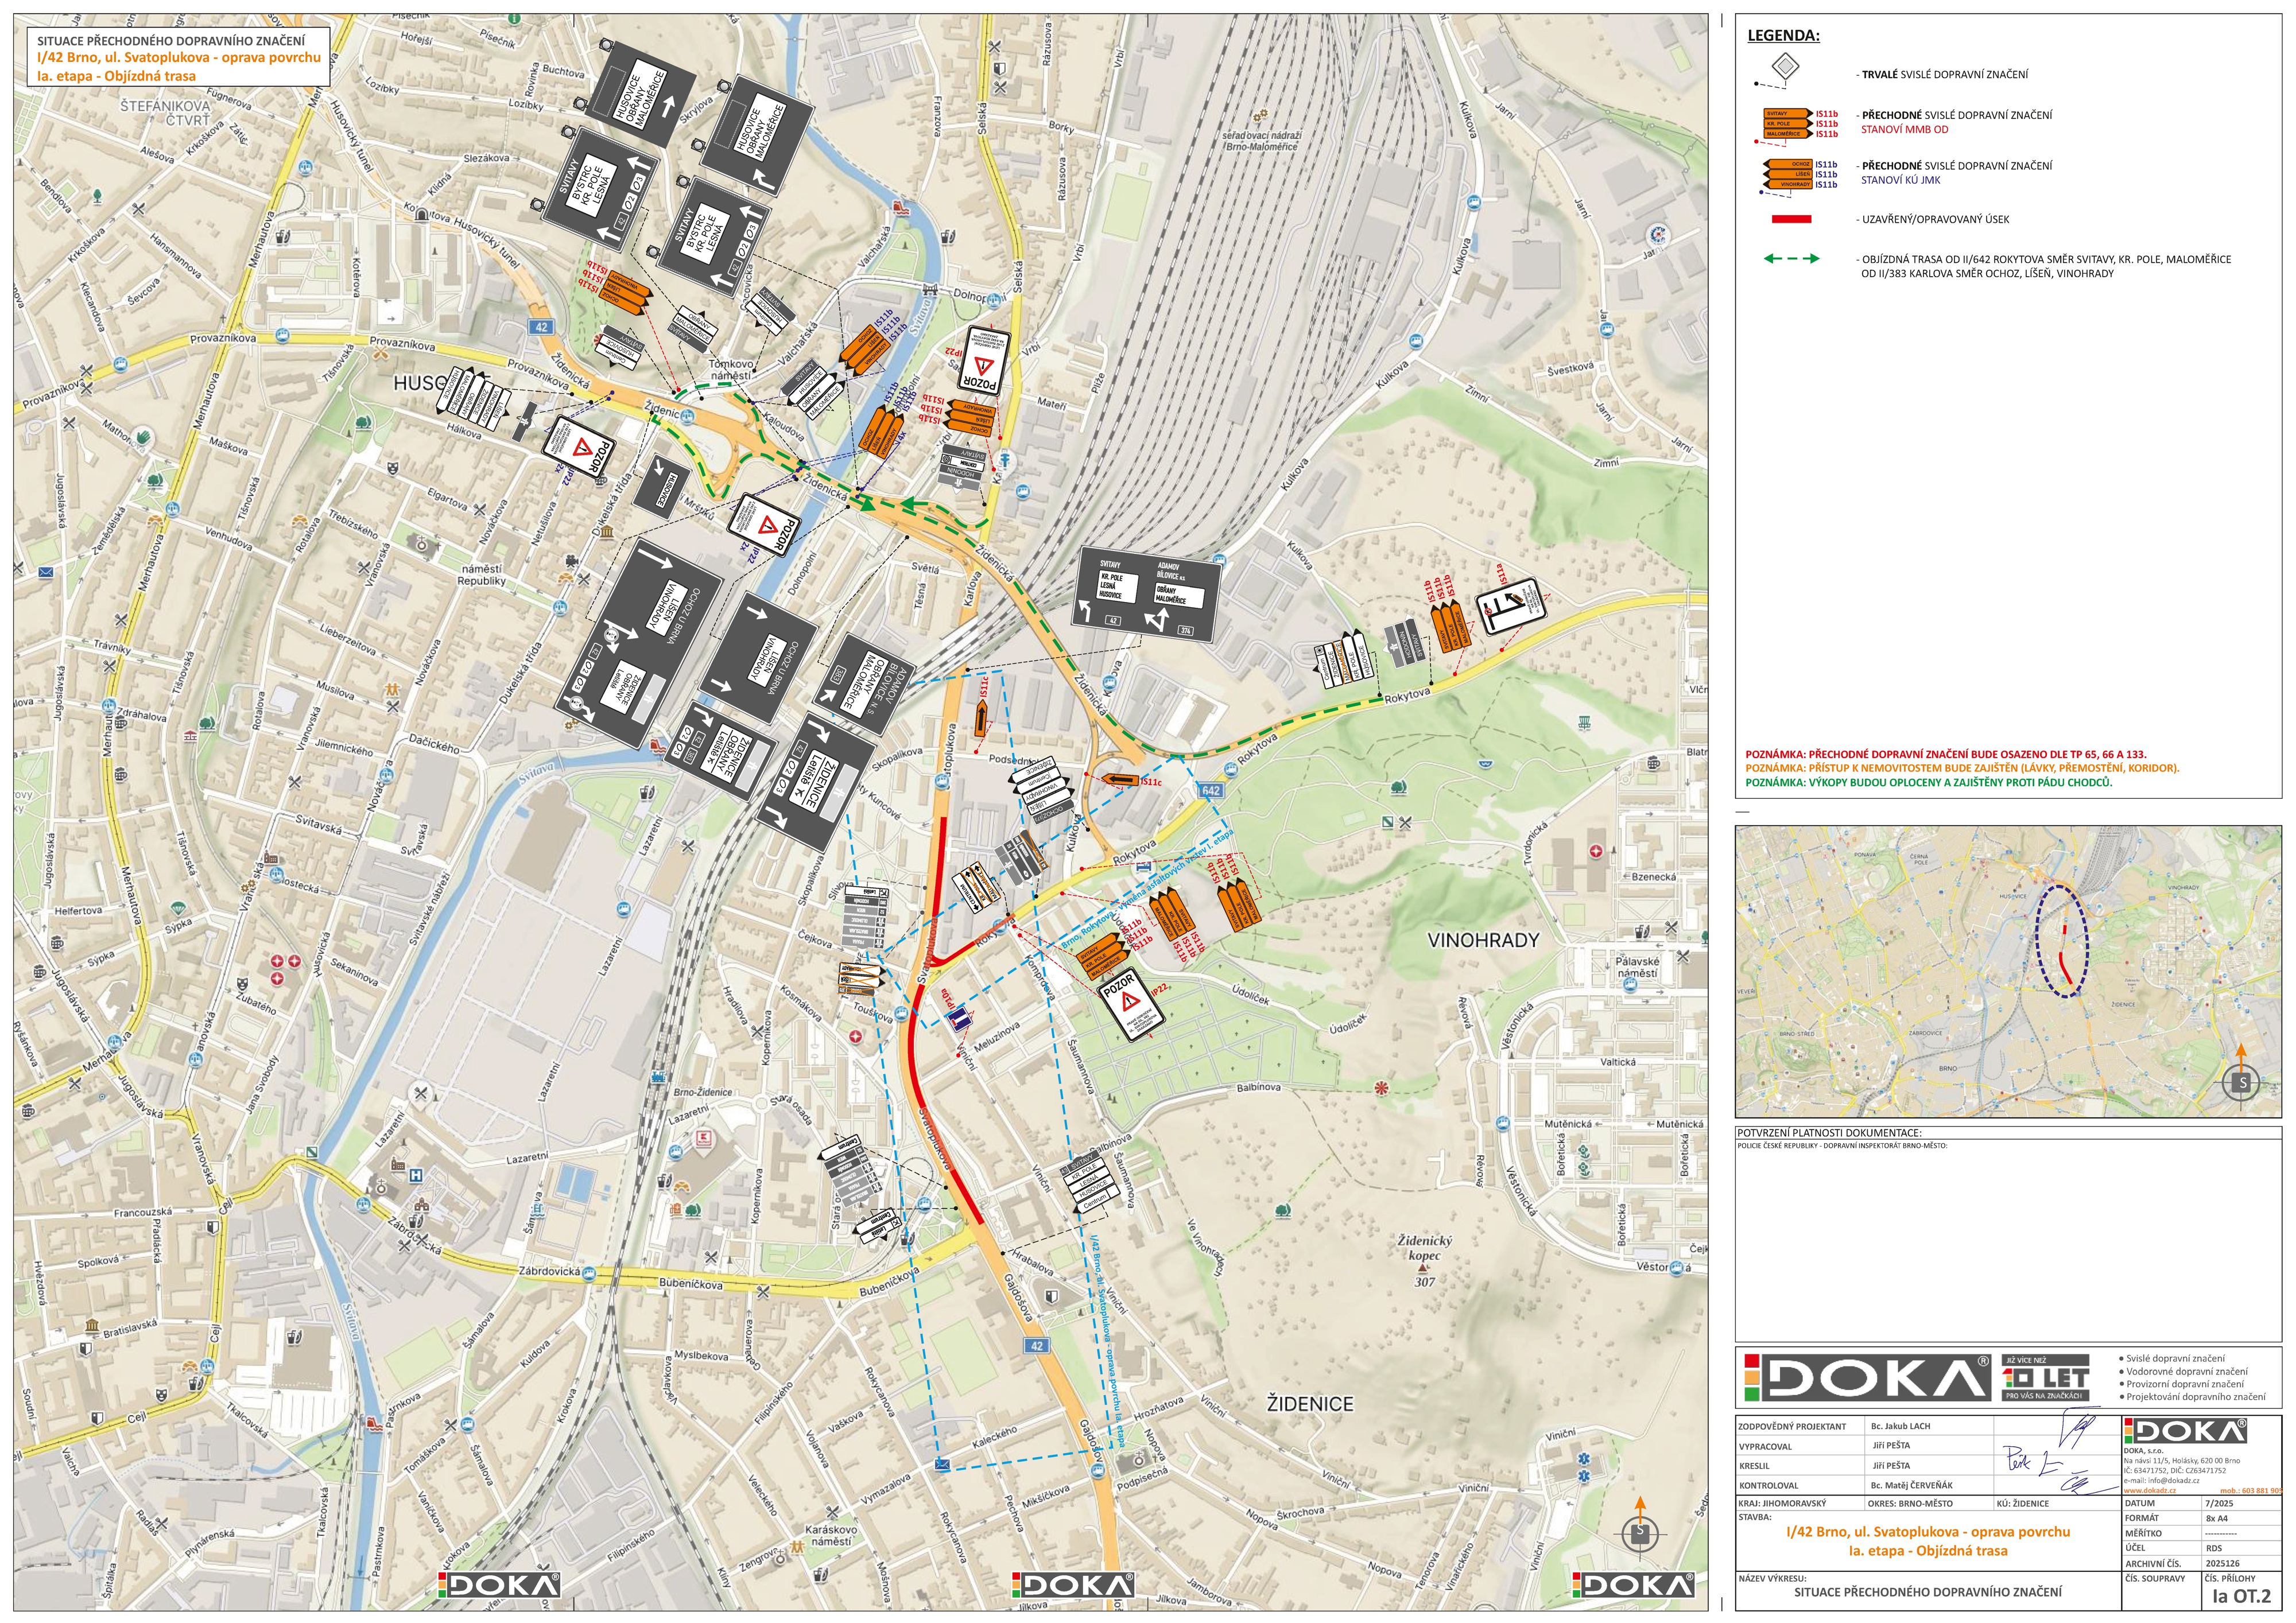
Task: Click the compass icon inside overview inset map
Action: (x=2241, y=1082)
